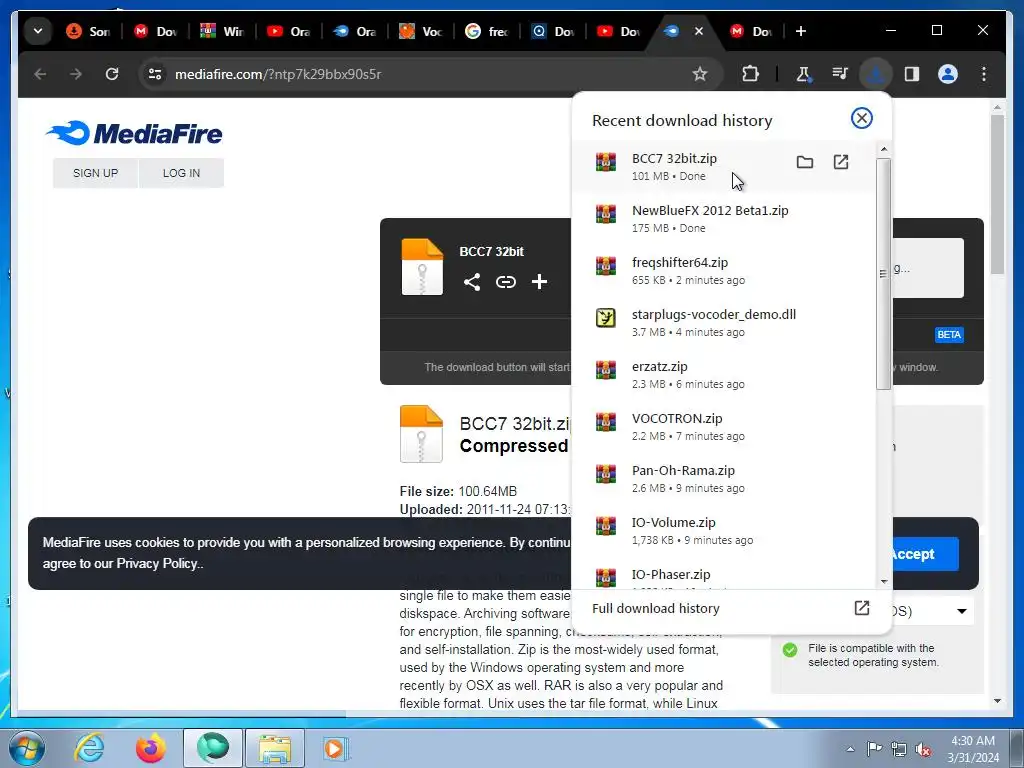Click the MediaFire logo
Viewport: 1024px width, 768px height.
click(135, 133)
